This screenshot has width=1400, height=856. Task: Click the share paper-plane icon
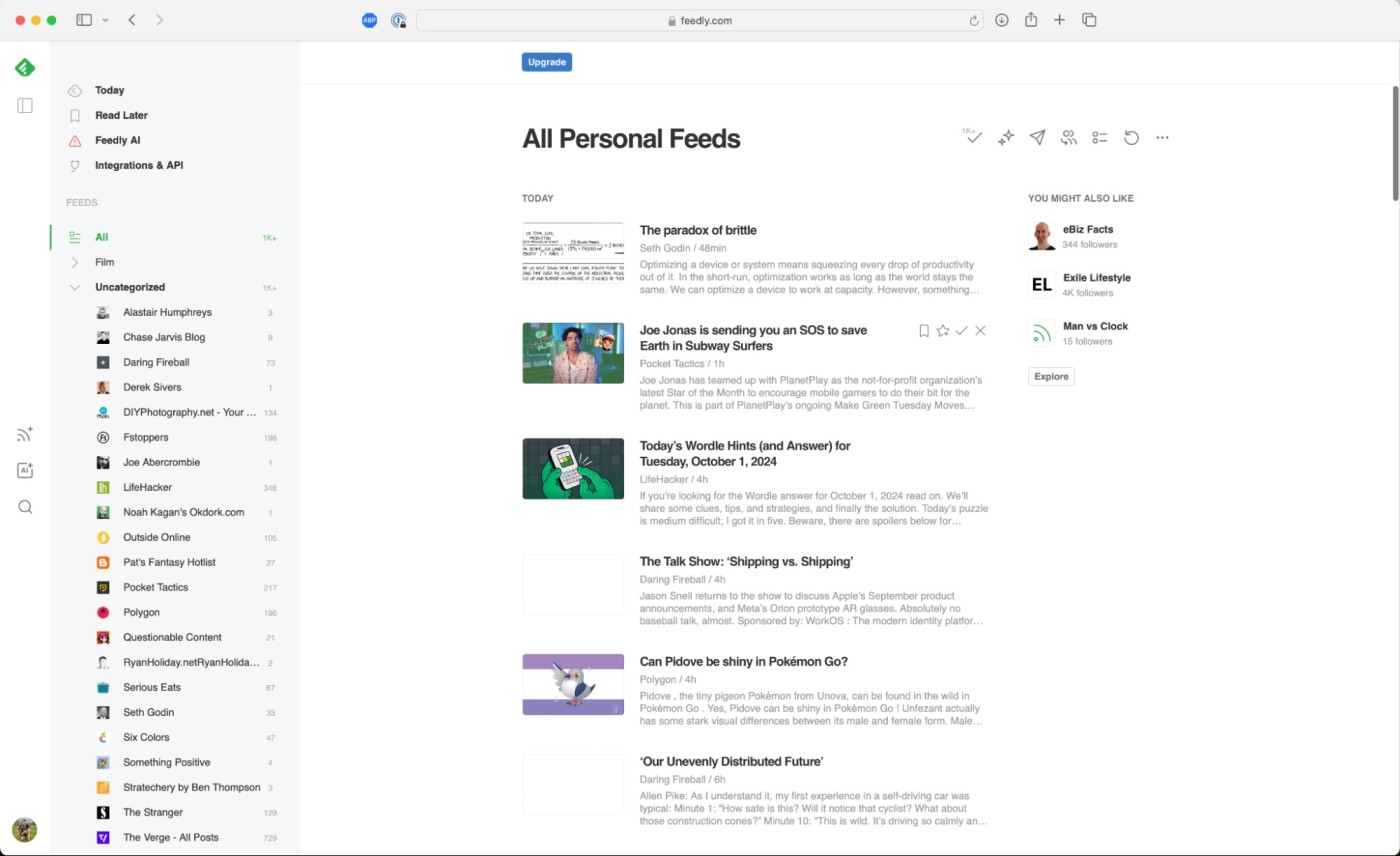pos(1038,138)
